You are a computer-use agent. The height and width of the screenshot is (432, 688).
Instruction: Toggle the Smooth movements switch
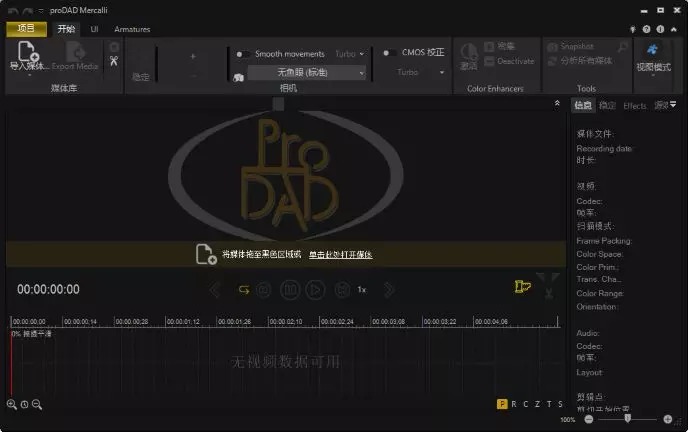tap(241, 54)
